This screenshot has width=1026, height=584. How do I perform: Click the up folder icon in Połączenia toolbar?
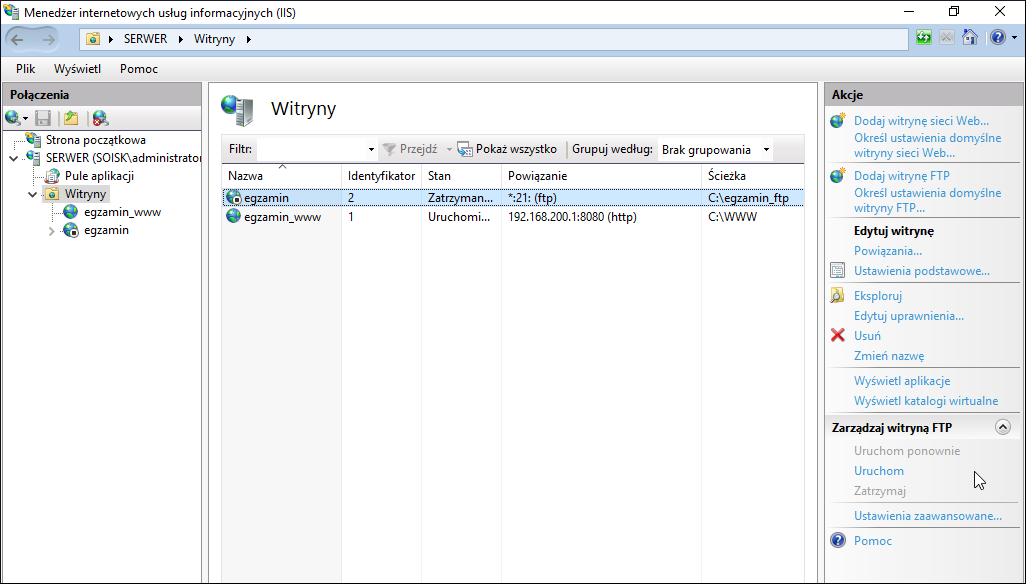(71, 118)
